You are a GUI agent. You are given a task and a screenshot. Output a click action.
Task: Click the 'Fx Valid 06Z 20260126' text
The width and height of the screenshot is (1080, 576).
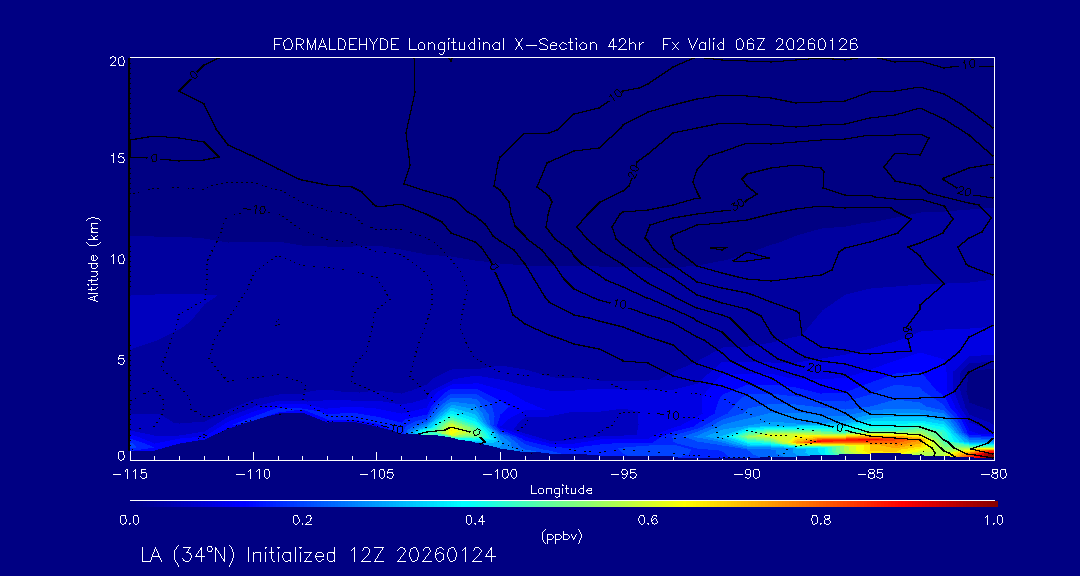click(760, 45)
